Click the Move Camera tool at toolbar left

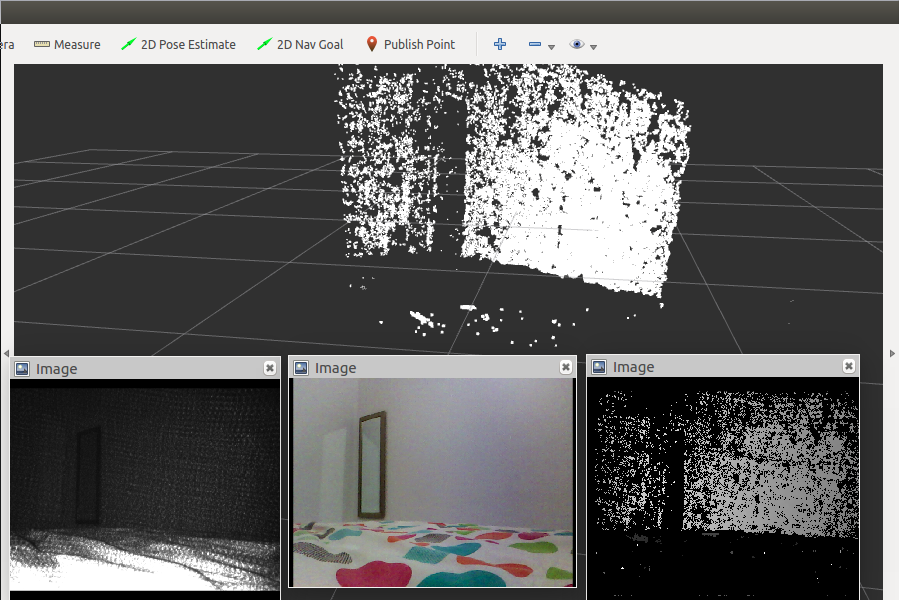(8, 44)
